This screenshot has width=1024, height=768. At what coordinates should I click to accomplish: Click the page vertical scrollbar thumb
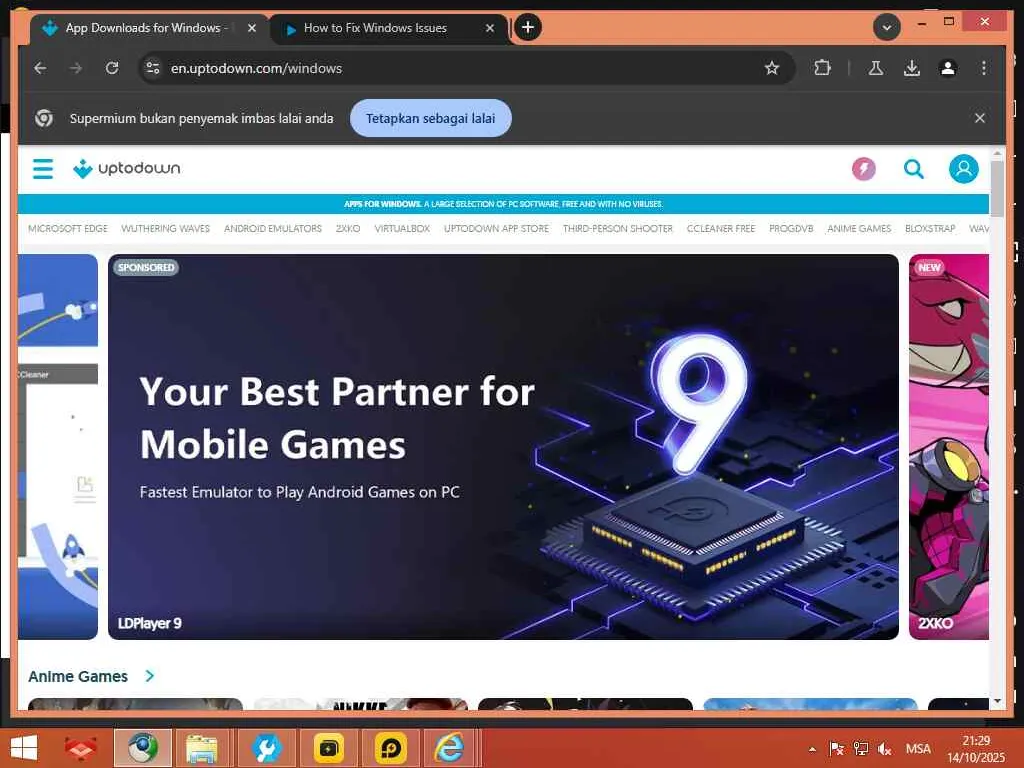(x=997, y=188)
